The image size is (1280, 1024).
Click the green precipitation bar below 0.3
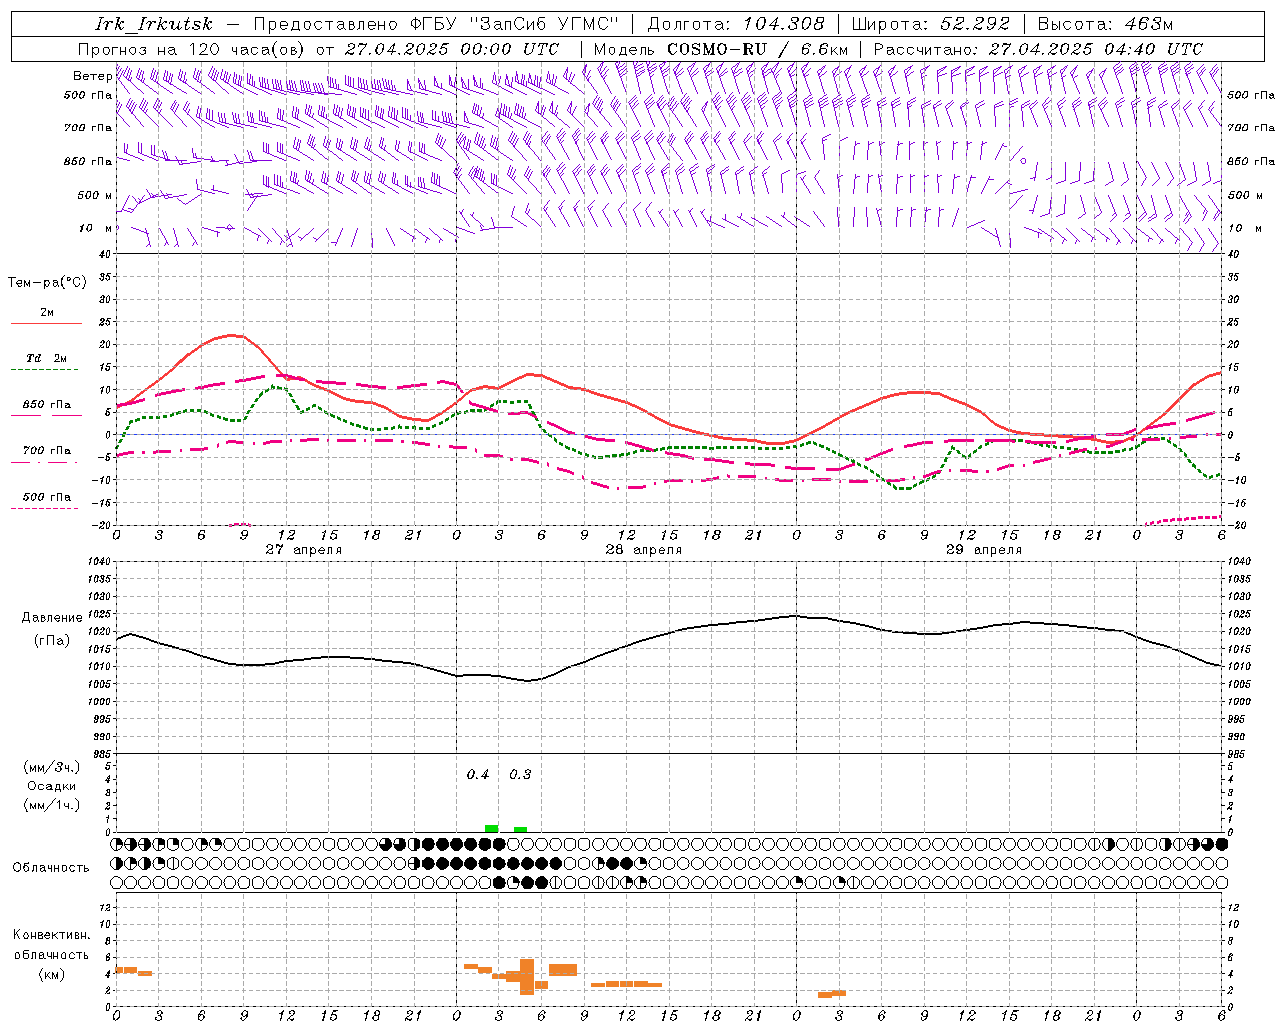[520, 829]
